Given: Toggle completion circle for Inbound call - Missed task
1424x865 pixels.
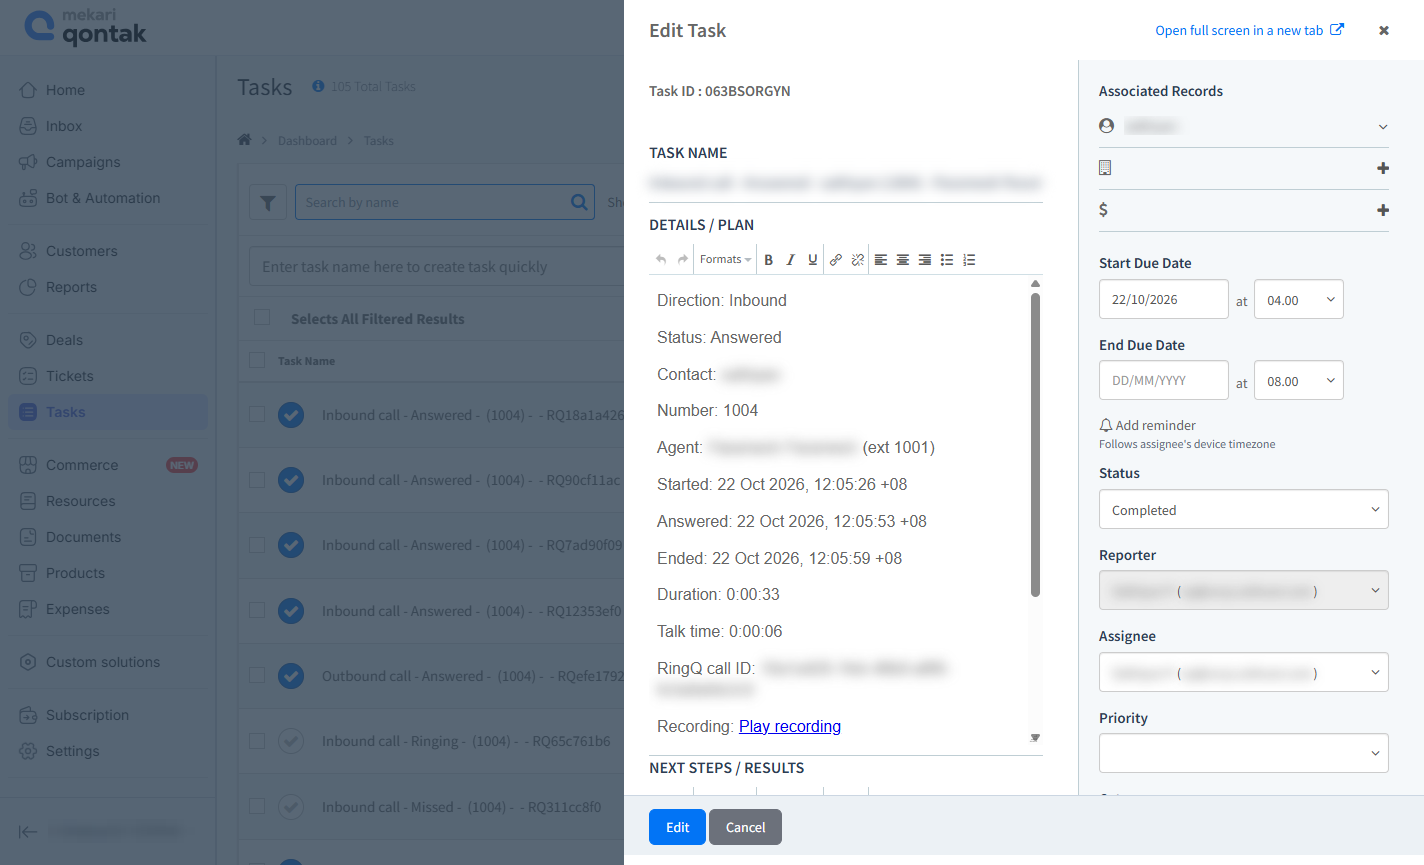Looking at the screenshot, I should tap(291, 806).
